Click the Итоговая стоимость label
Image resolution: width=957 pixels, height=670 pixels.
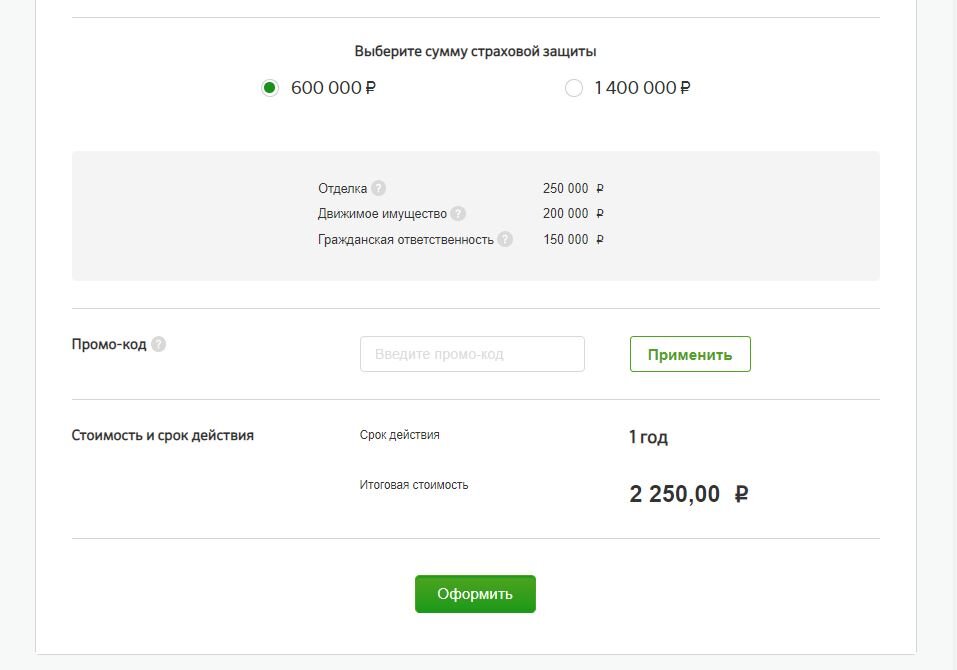[x=414, y=485]
